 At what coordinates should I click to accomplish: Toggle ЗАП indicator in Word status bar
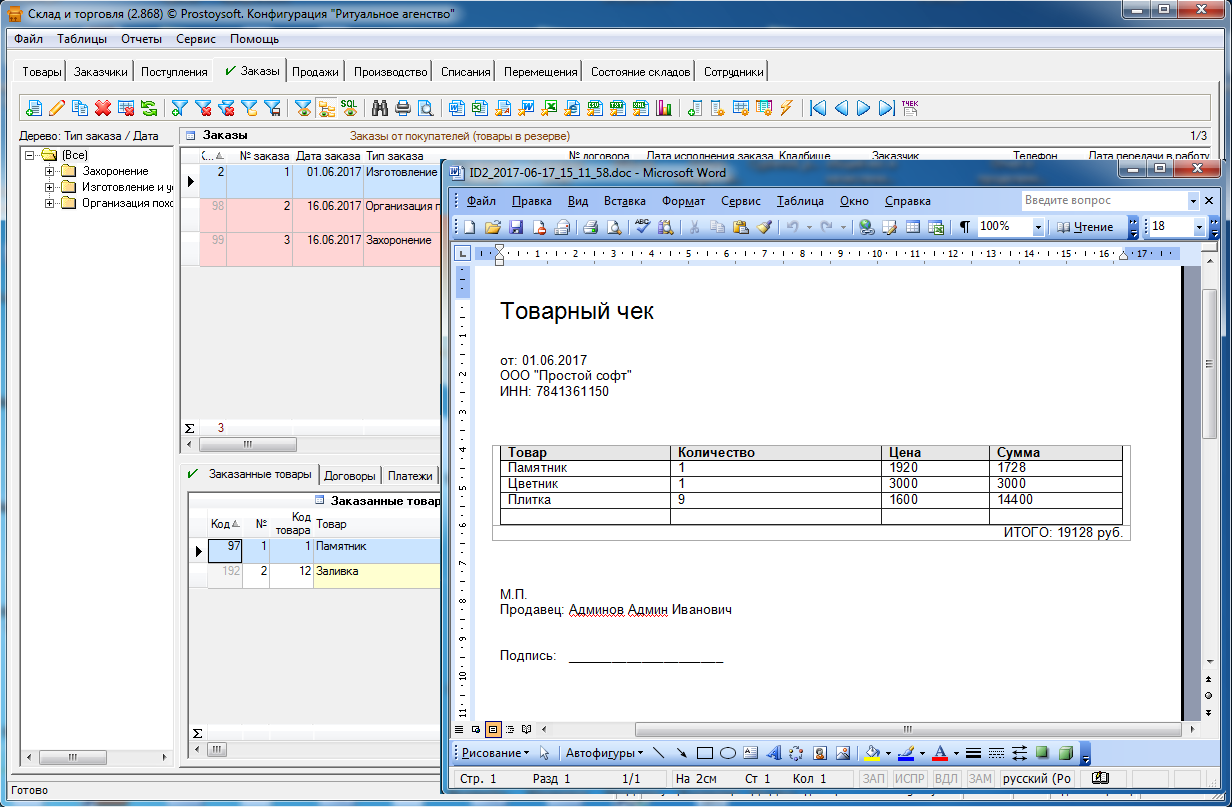pyautogui.click(x=873, y=778)
